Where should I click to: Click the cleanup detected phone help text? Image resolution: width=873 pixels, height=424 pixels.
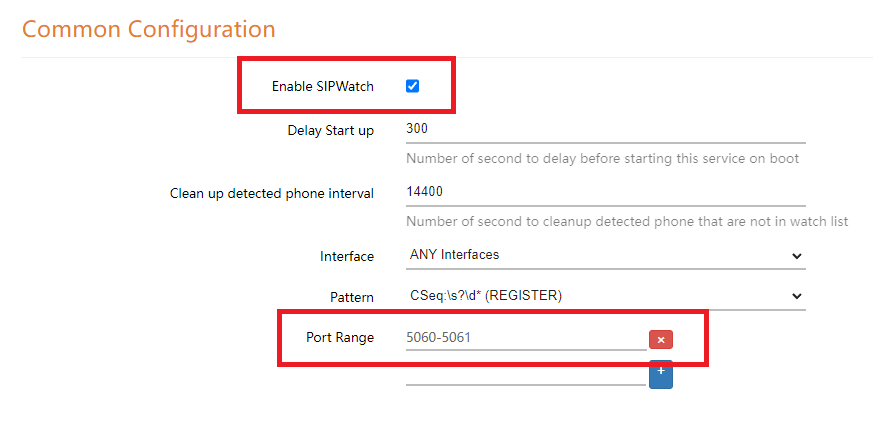tap(627, 221)
